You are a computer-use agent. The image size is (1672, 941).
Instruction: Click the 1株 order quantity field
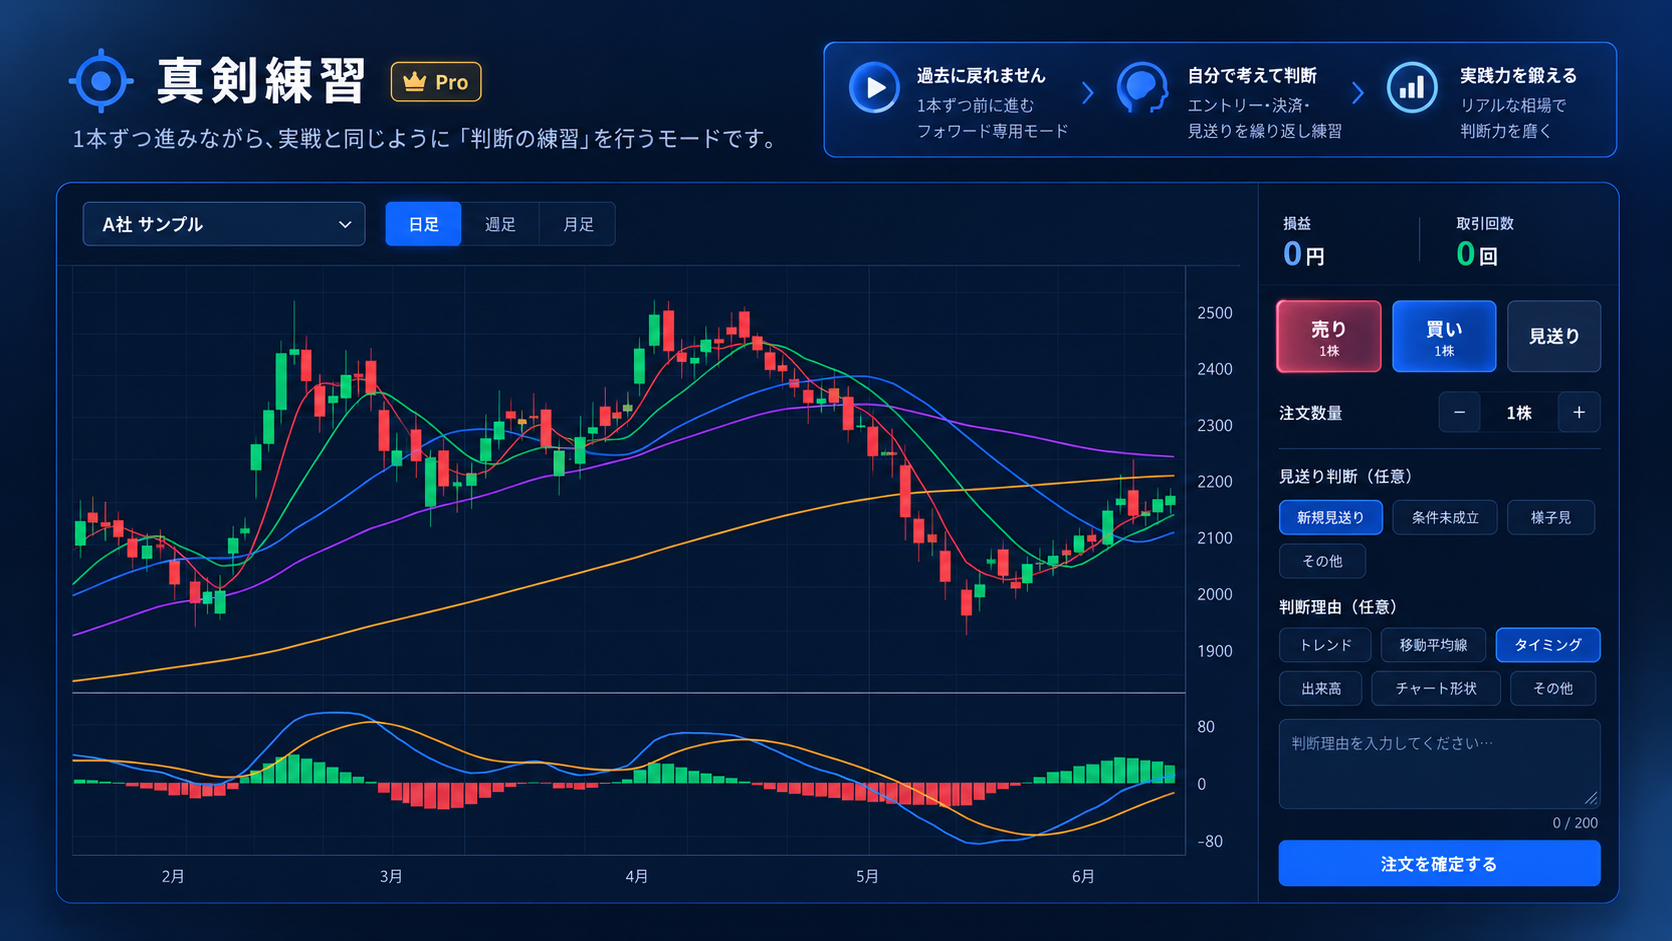(x=1519, y=412)
